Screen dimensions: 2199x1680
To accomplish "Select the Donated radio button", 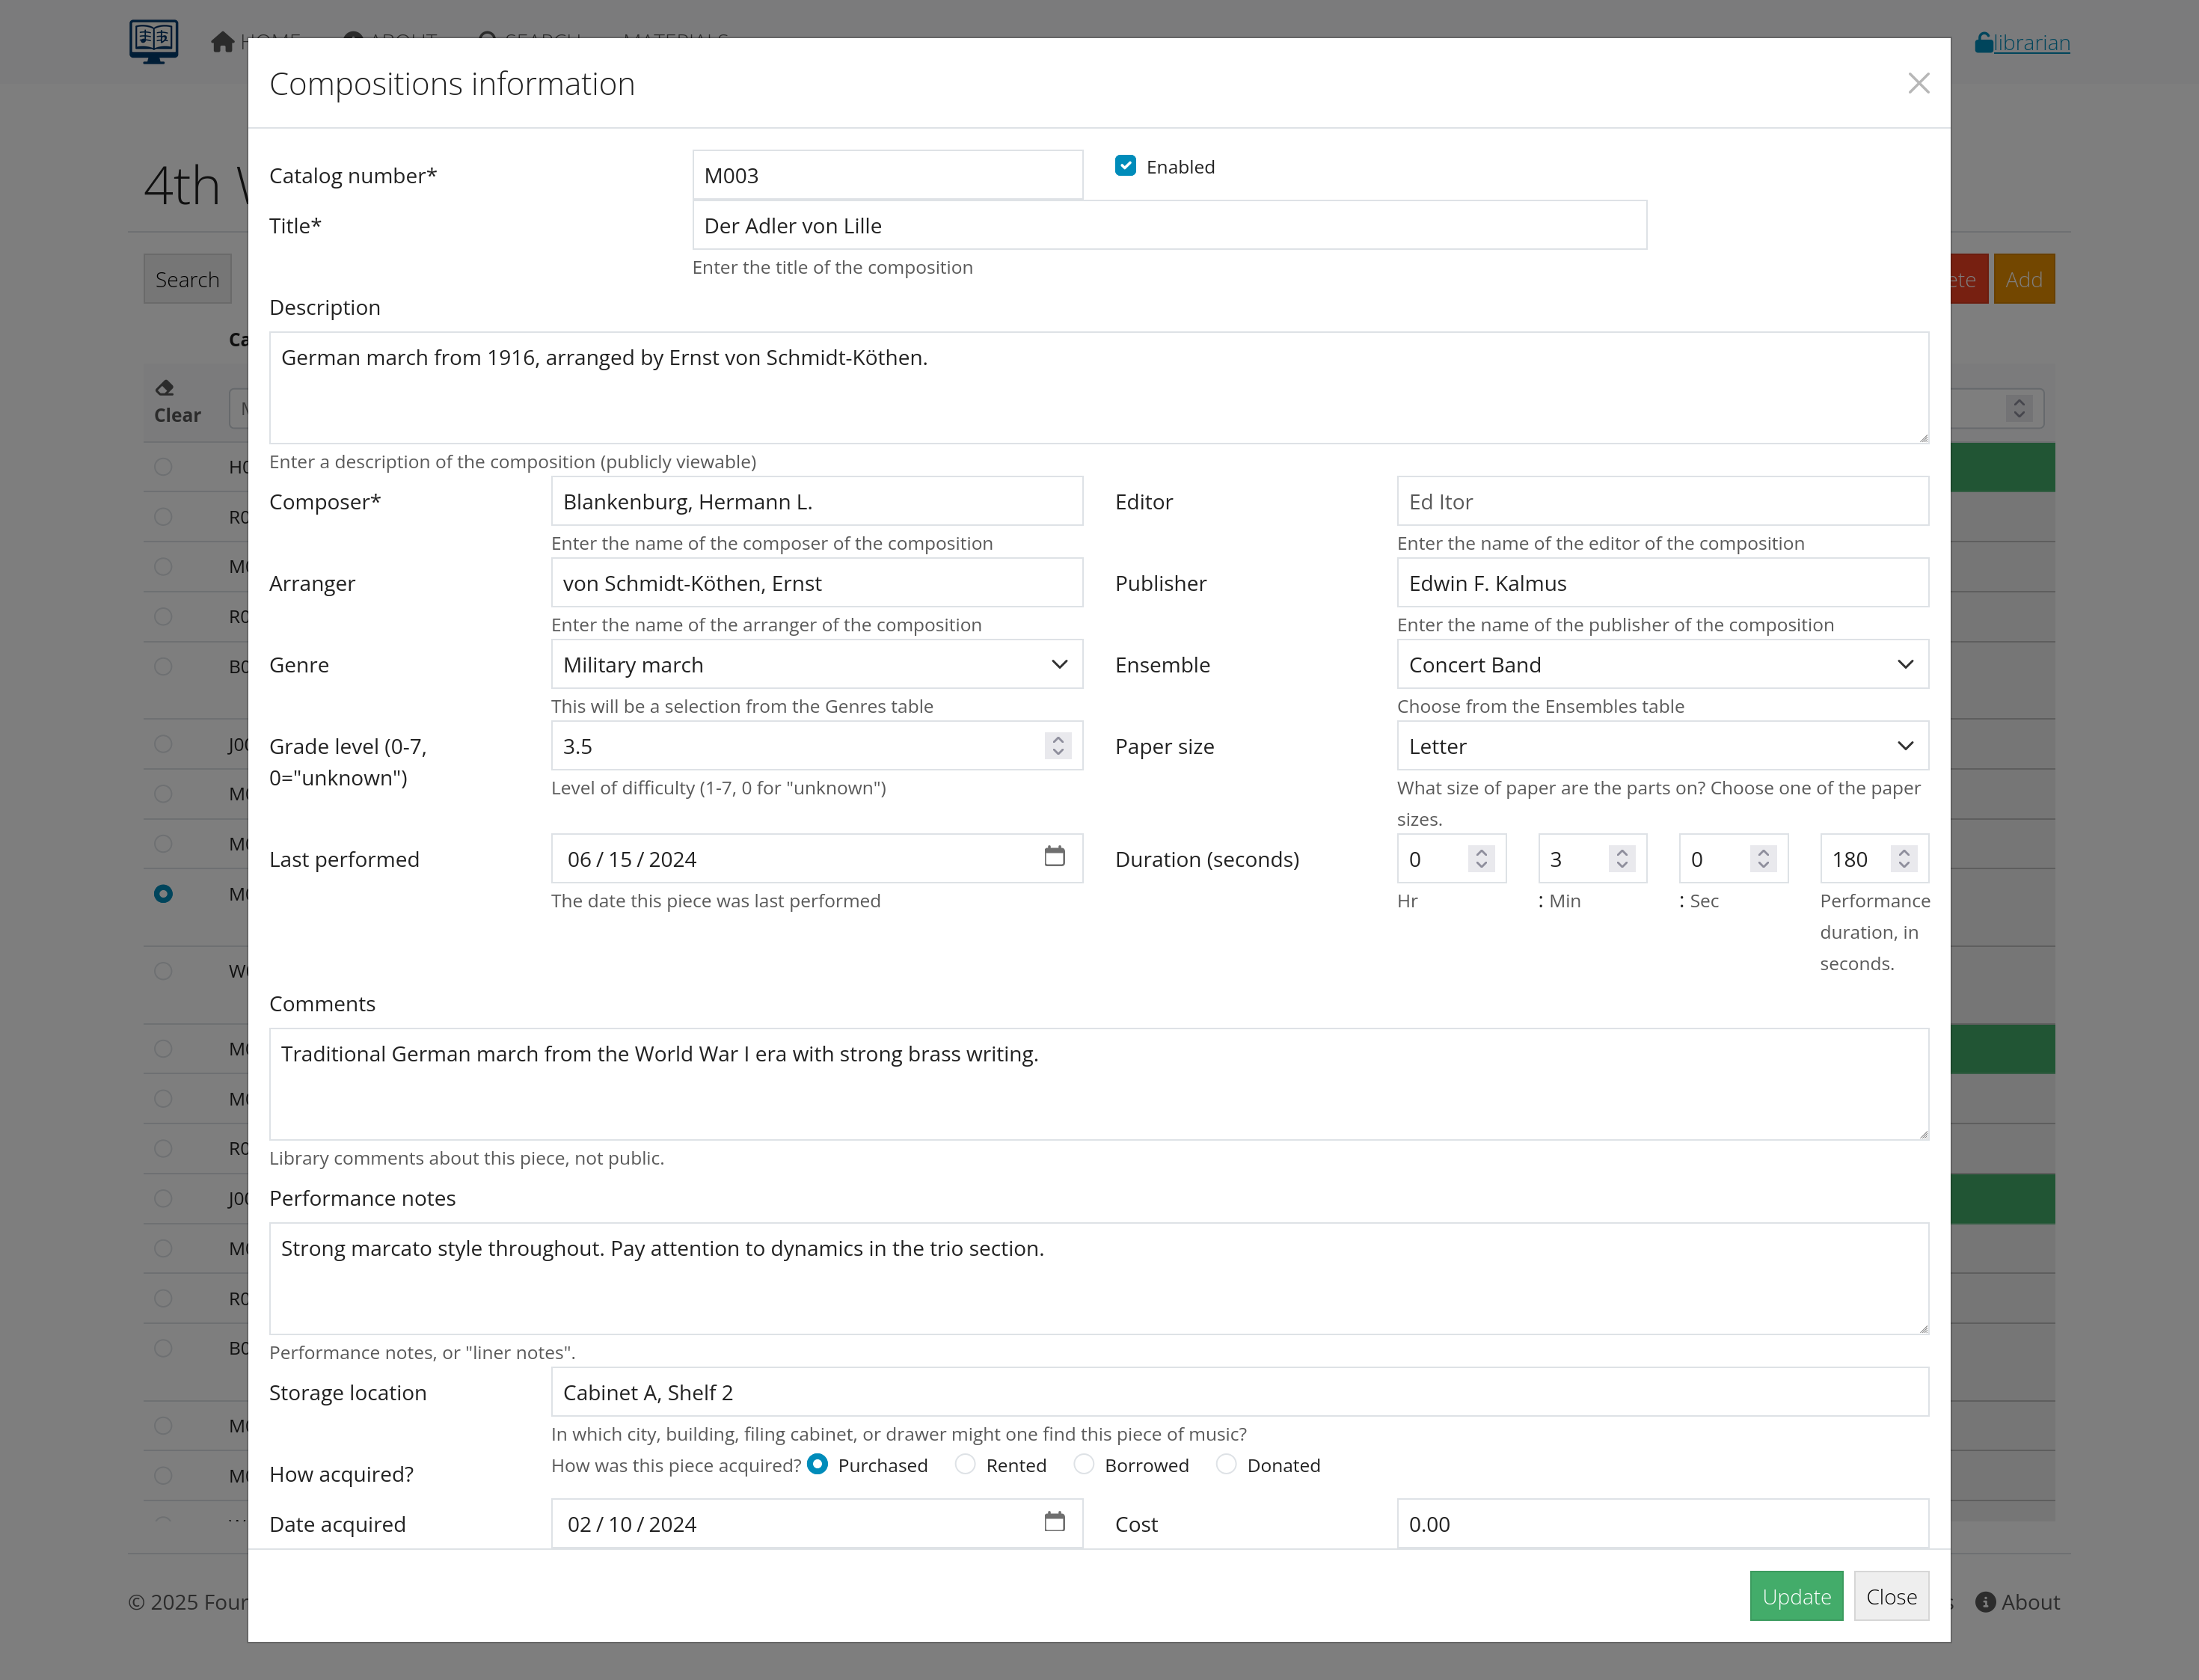I will tap(1226, 1464).
